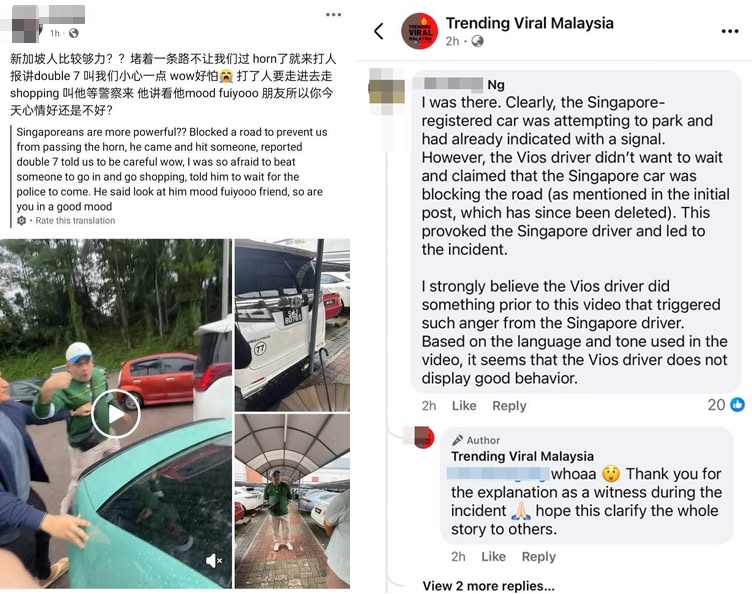Click the blue thumbs-up reaction icon

point(737,405)
